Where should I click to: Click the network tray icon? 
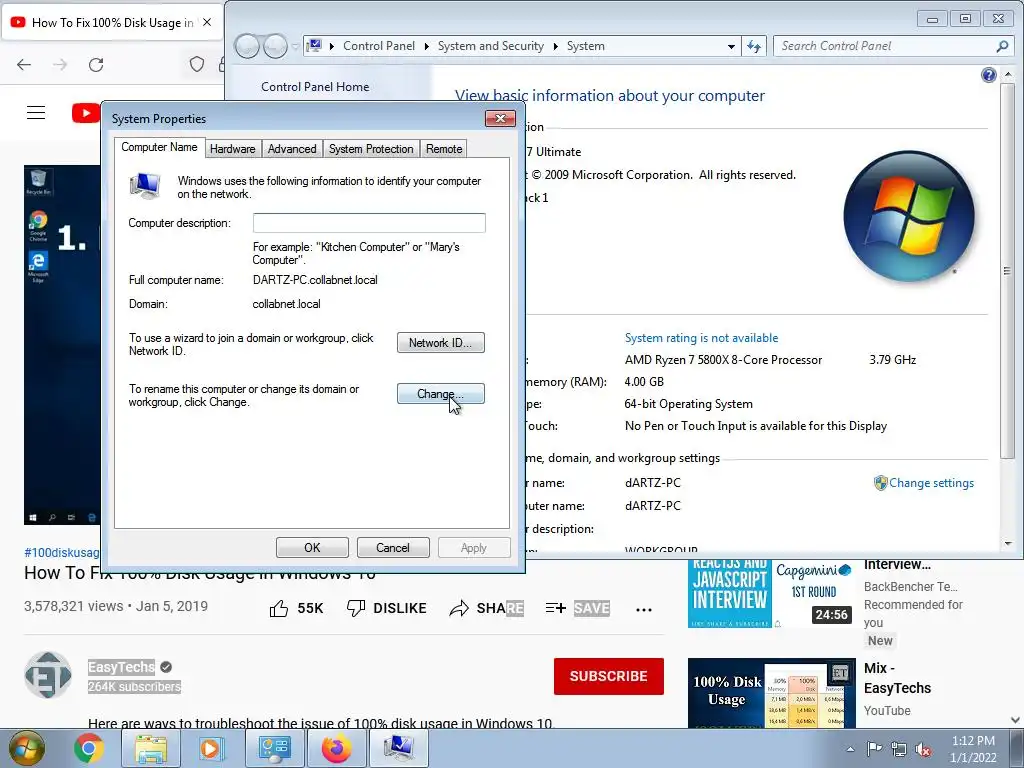[x=899, y=749]
